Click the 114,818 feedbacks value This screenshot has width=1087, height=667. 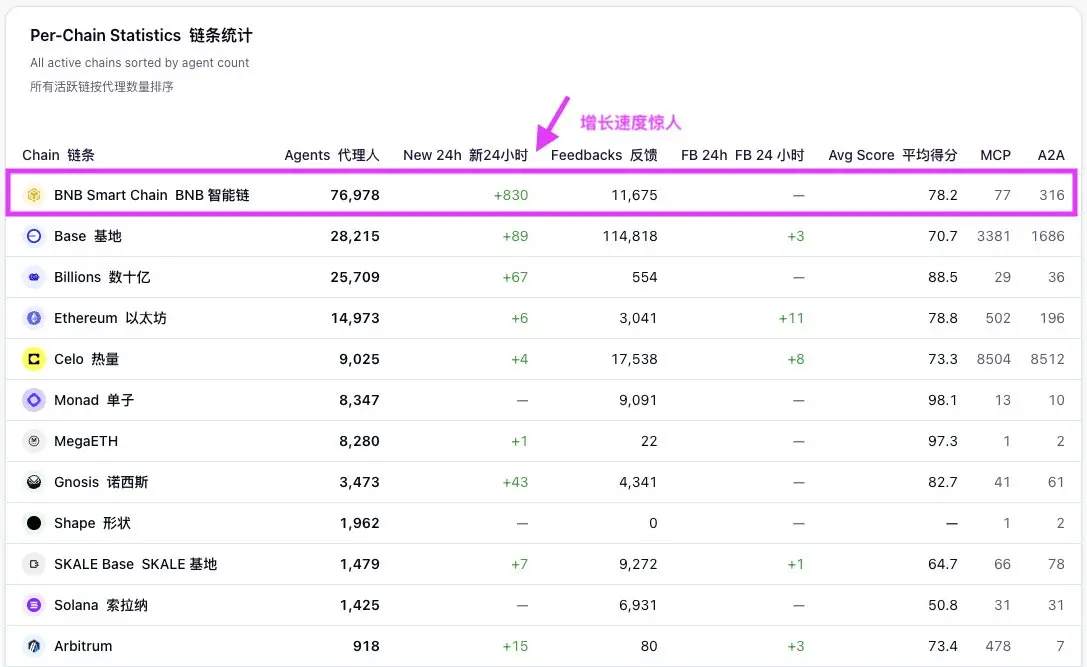click(x=630, y=236)
